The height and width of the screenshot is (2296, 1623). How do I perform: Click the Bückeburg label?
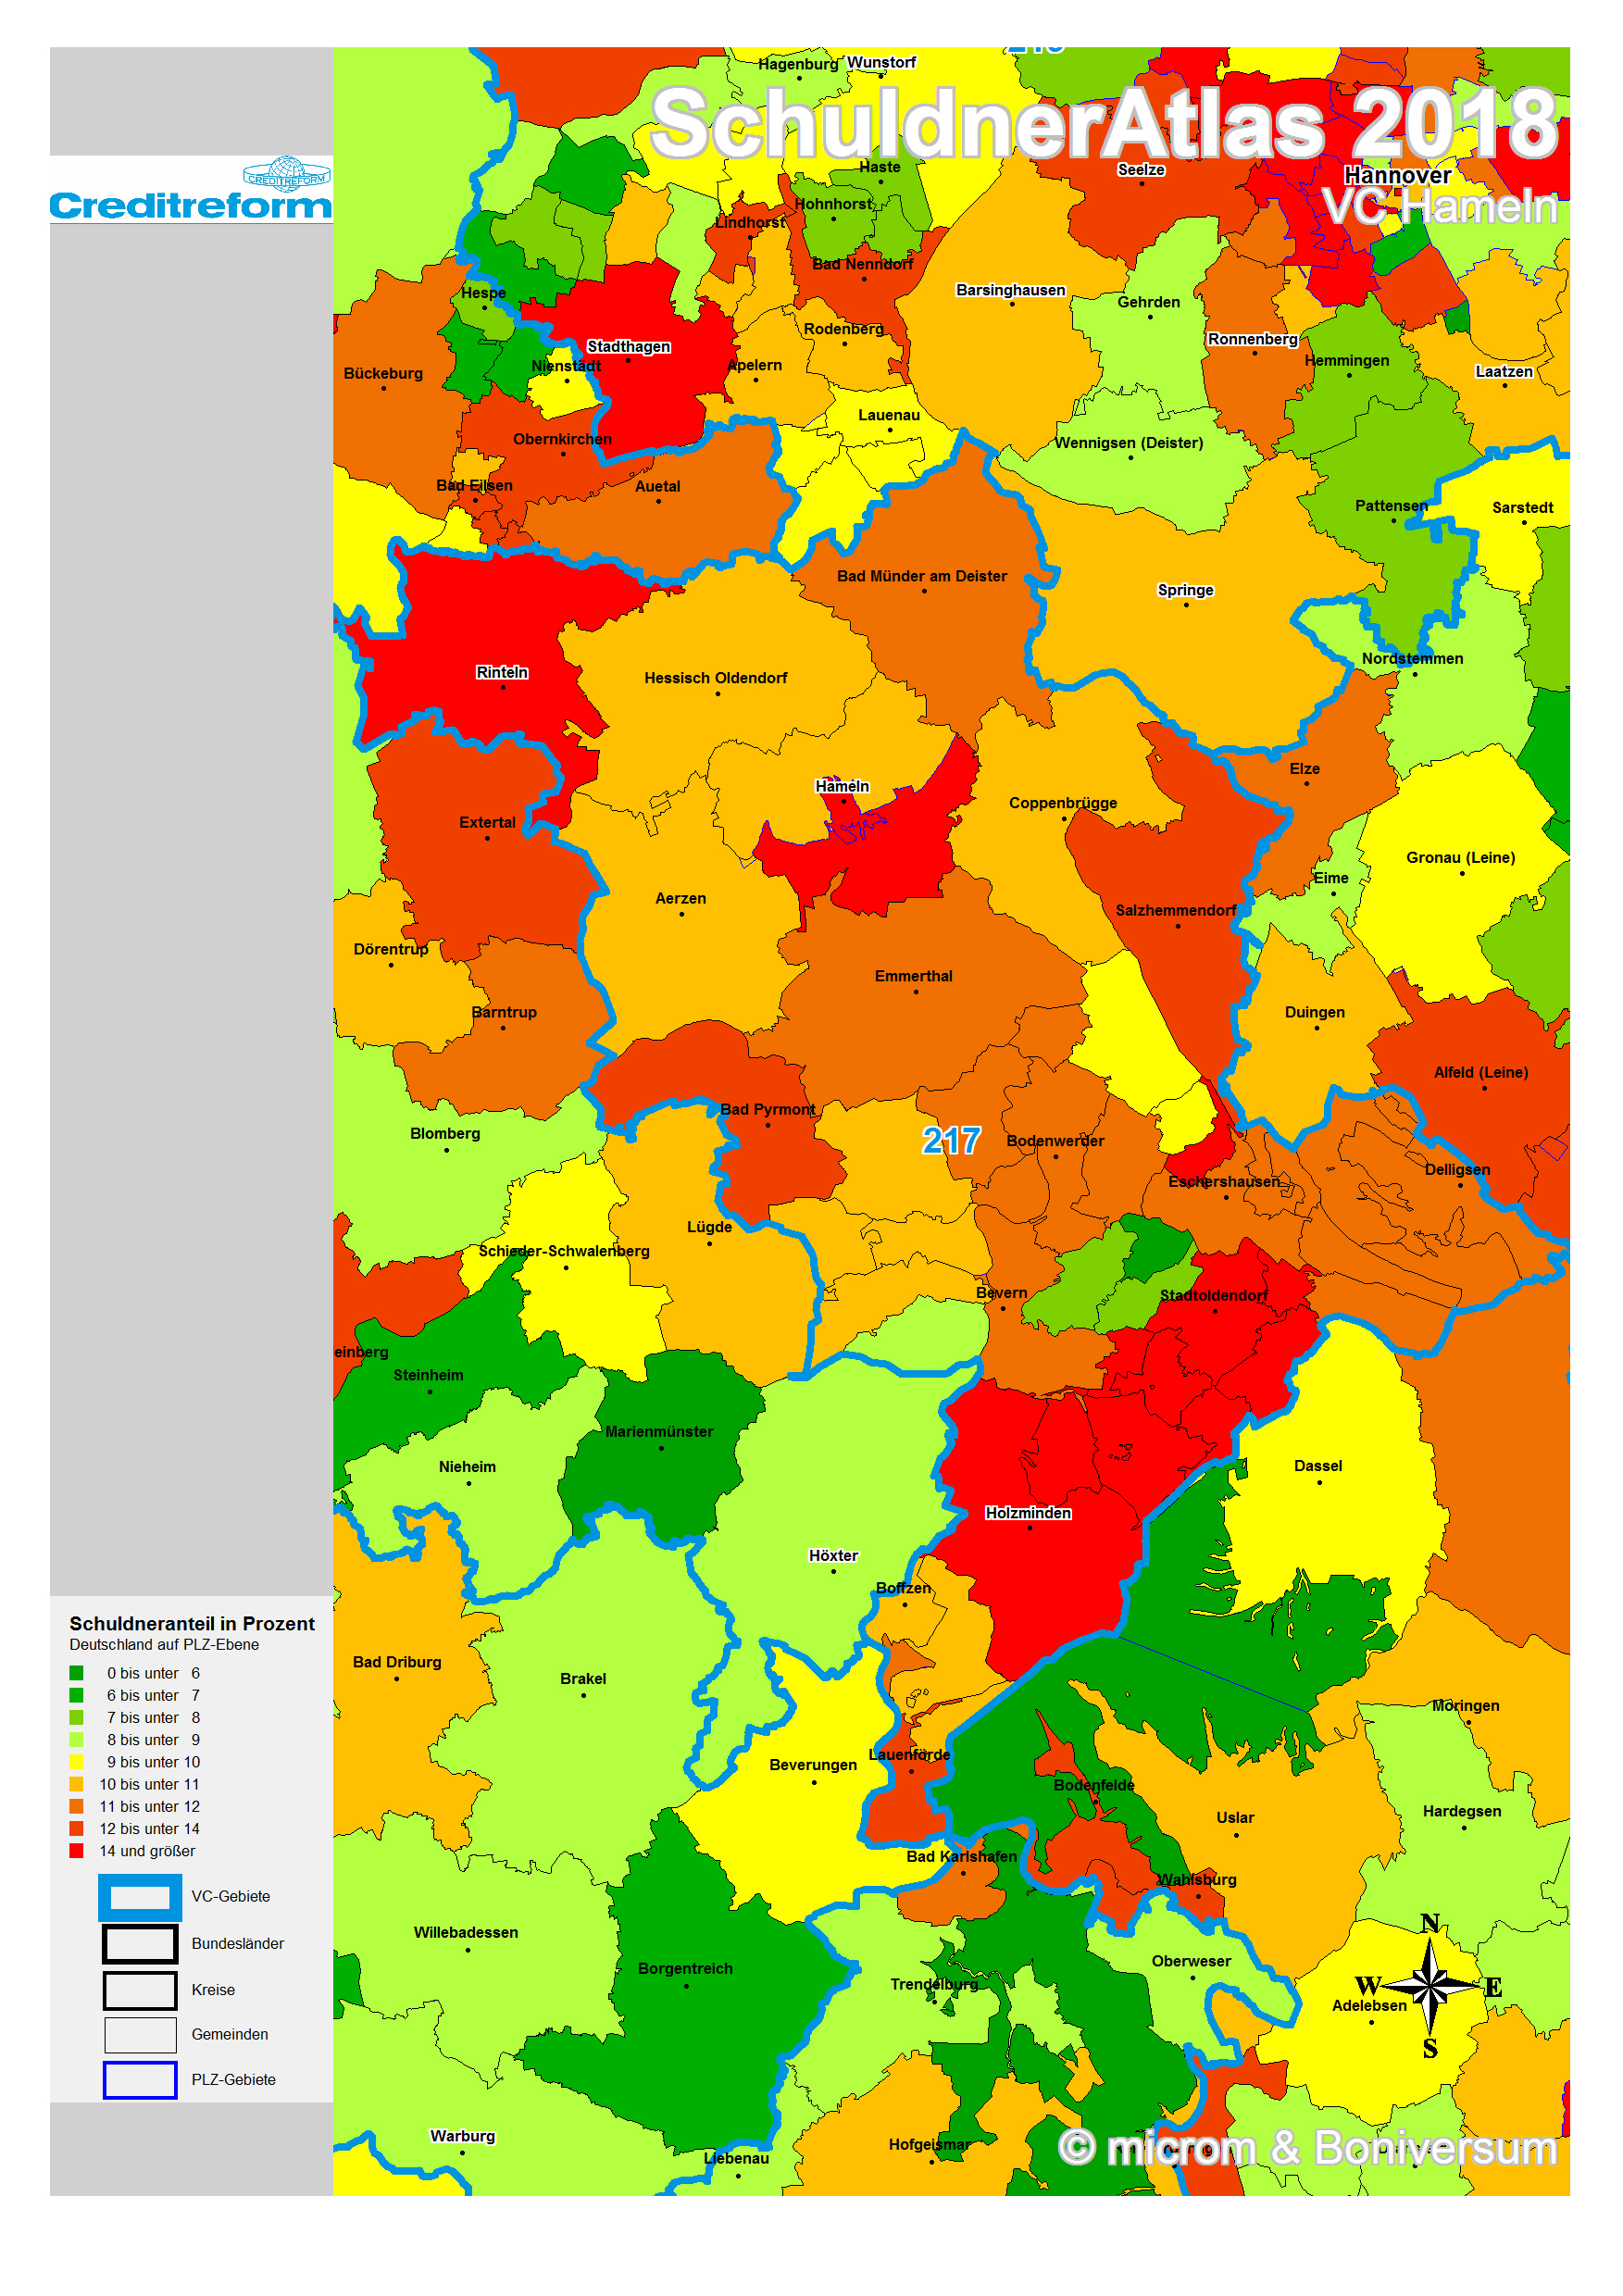(383, 373)
